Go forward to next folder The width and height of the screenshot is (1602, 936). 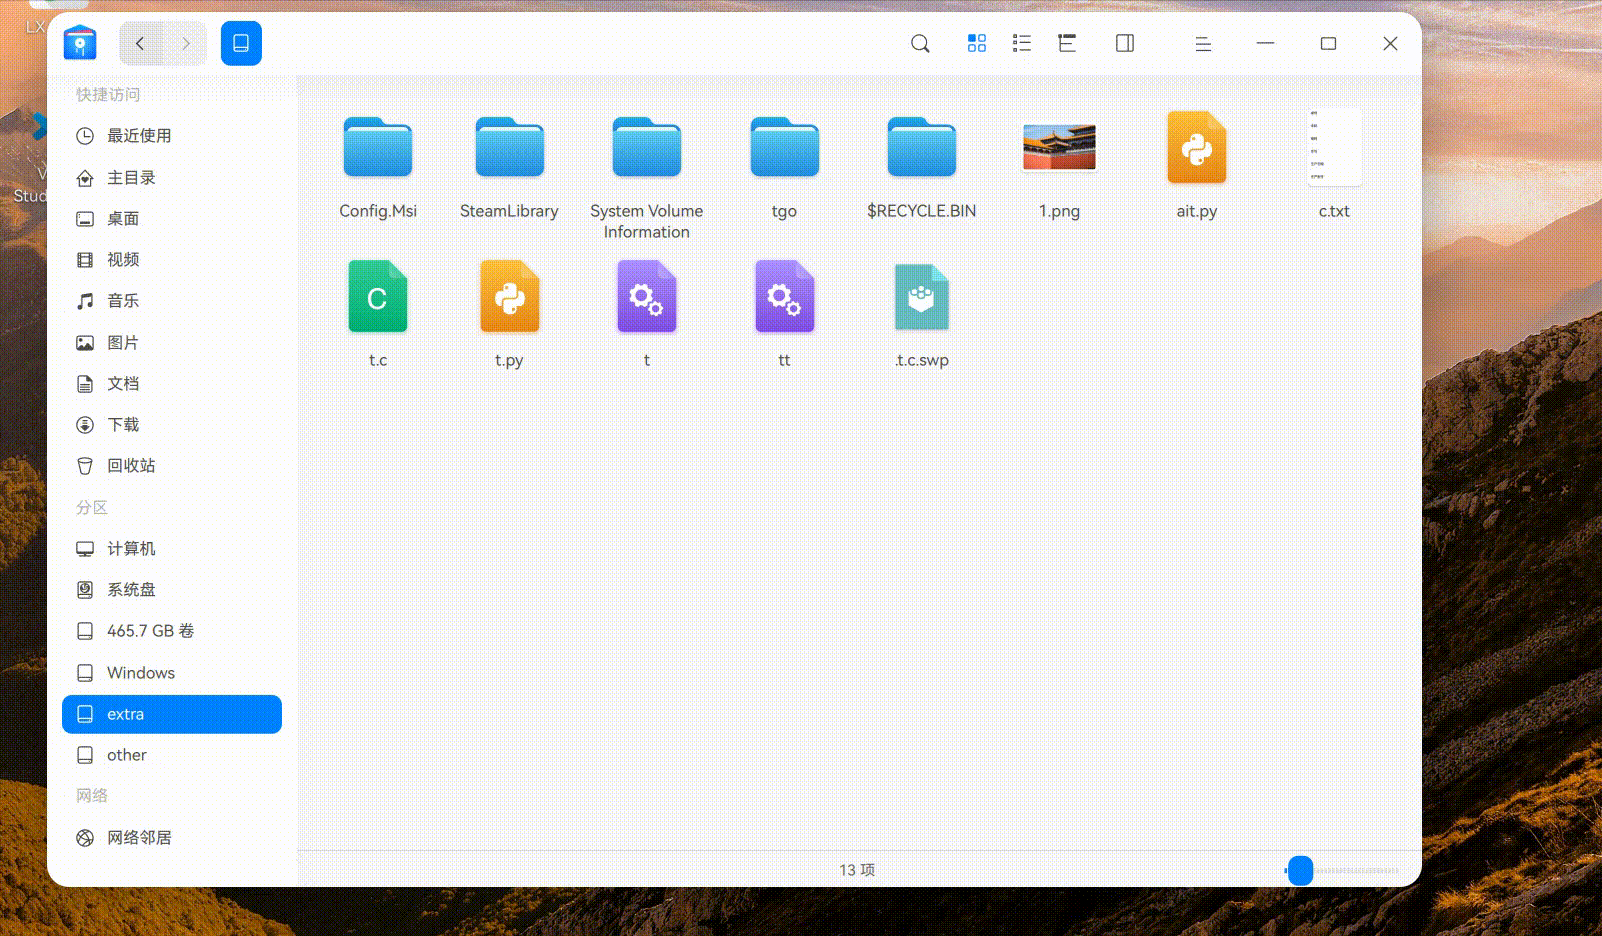click(x=185, y=43)
